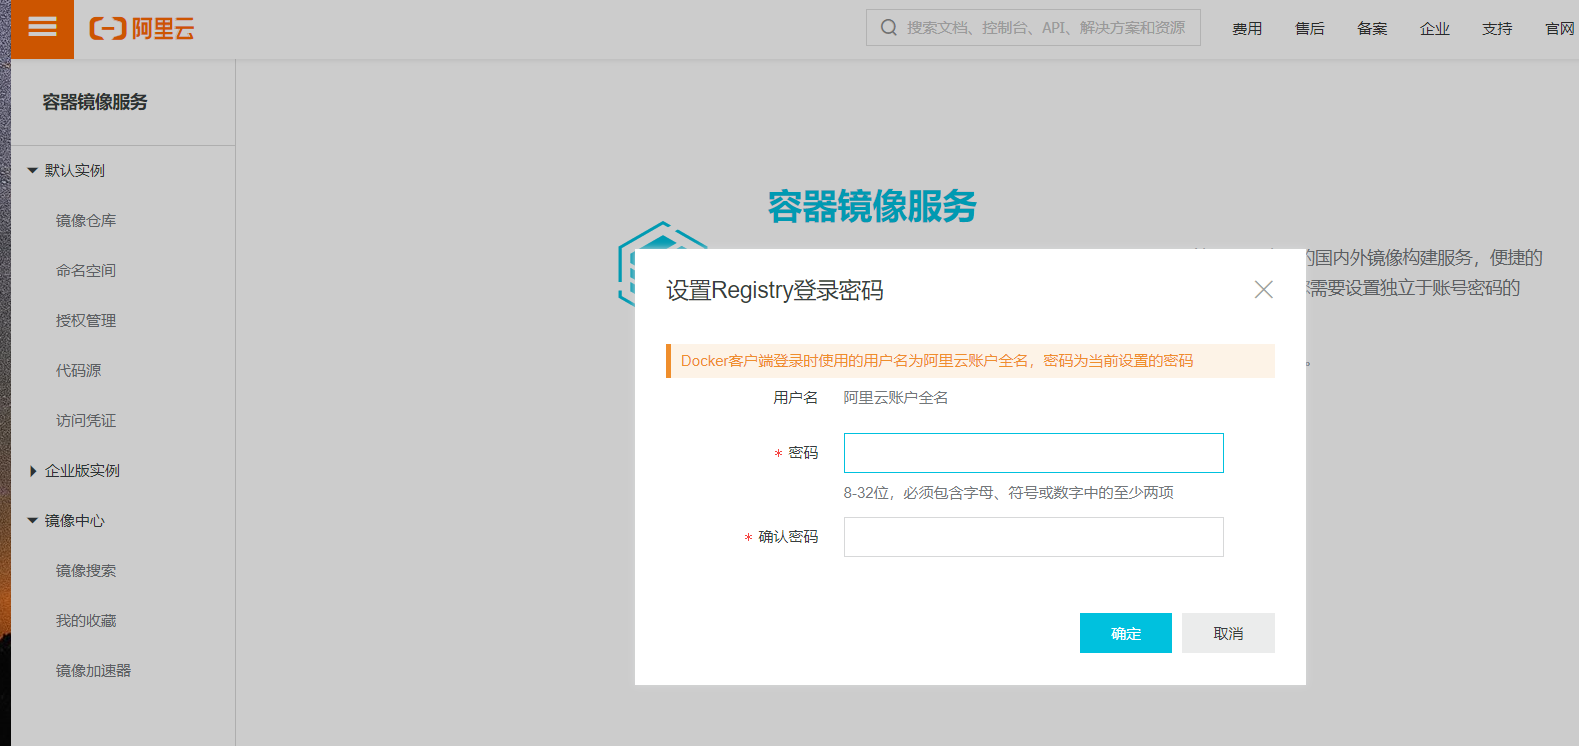Click the 阿里云 logo
This screenshot has width=1579, height=746.
point(142,28)
